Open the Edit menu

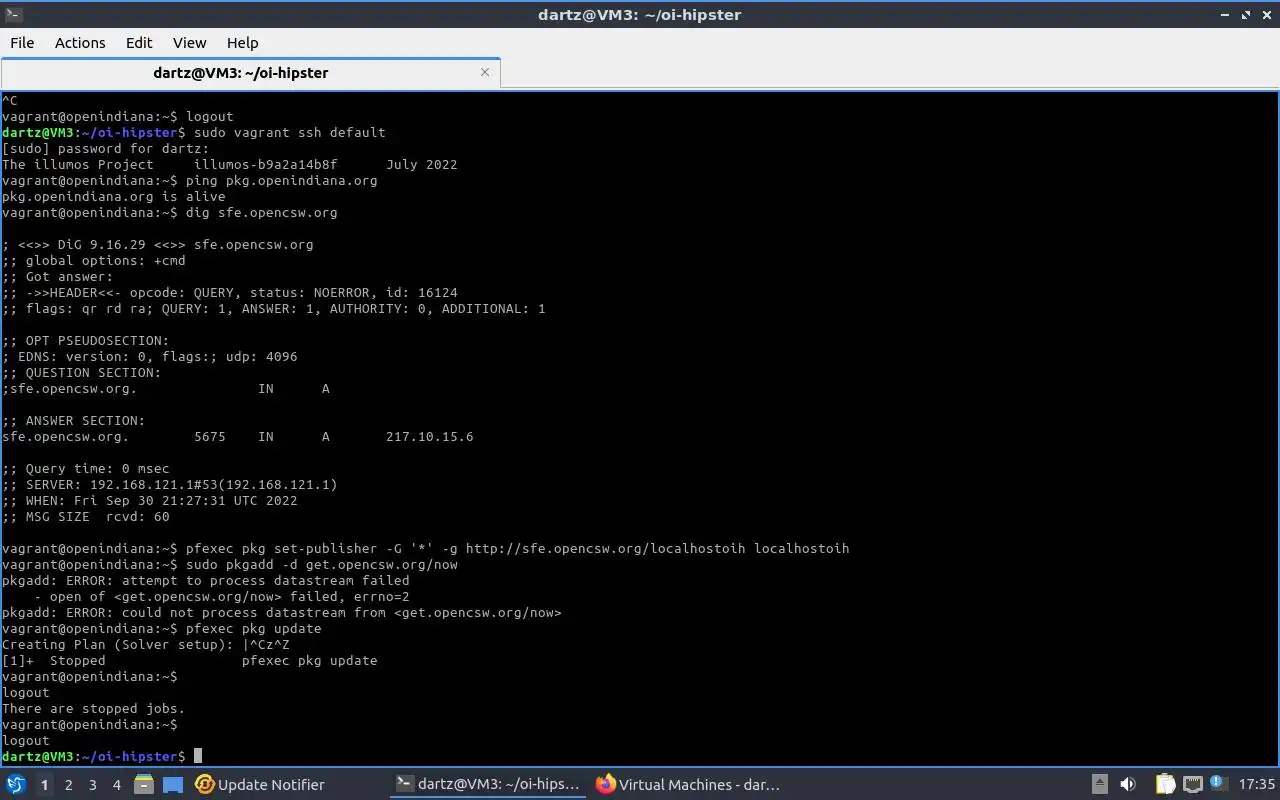tap(139, 42)
